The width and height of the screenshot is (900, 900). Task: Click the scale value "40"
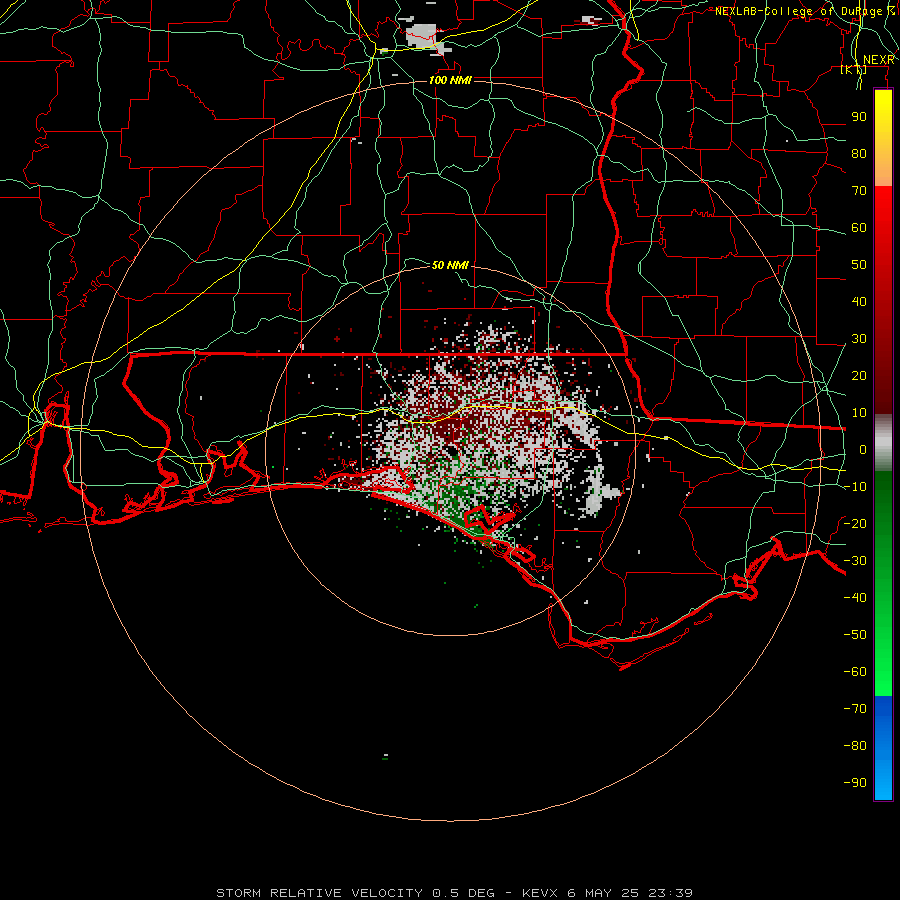[x=859, y=302]
